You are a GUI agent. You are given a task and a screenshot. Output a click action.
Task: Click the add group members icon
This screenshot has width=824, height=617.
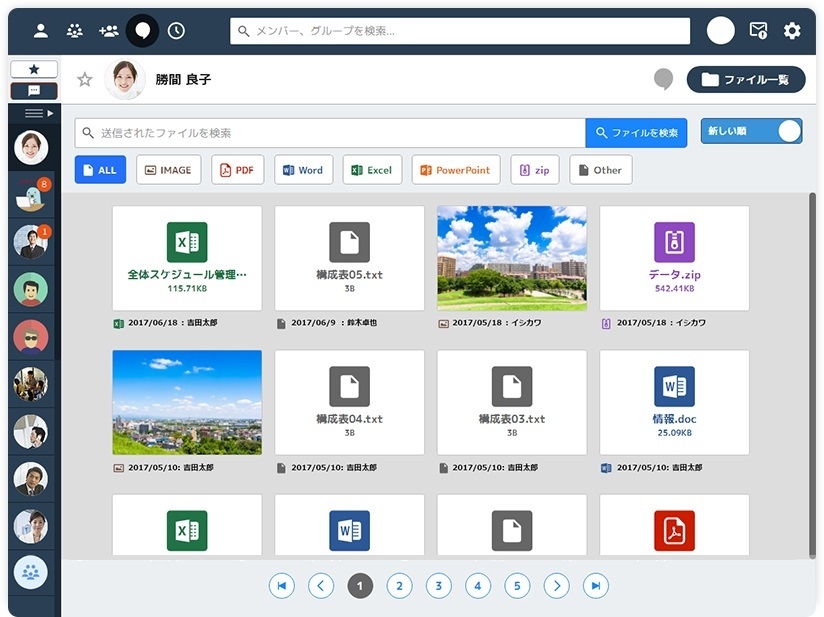tap(109, 31)
